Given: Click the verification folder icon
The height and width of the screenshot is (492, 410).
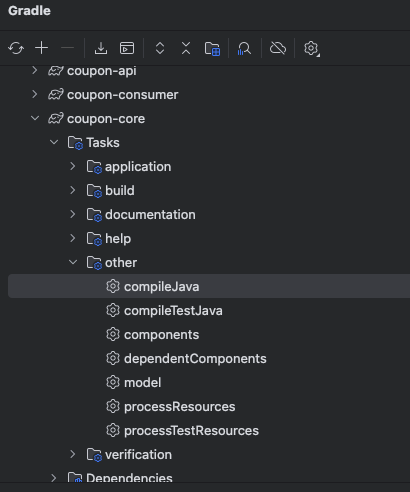Looking at the screenshot, I should coord(94,455).
